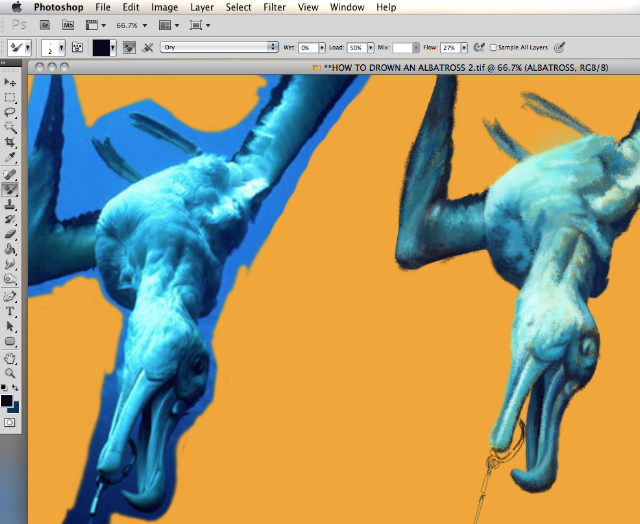Viewport: 640px width, 524px height.
Task: Toggle load brush after each stroke
Action: pyautogui.click(x=129, y=48)
